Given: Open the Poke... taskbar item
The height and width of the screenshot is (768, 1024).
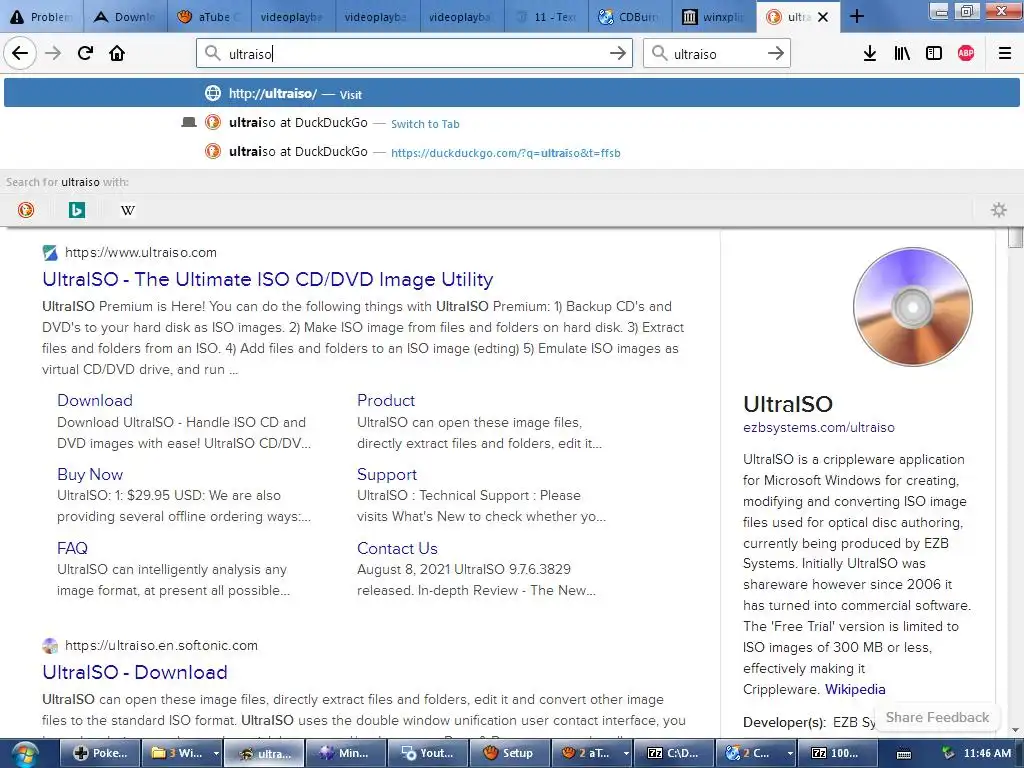Looking at the screenshot, I should (x=99, y=753).
